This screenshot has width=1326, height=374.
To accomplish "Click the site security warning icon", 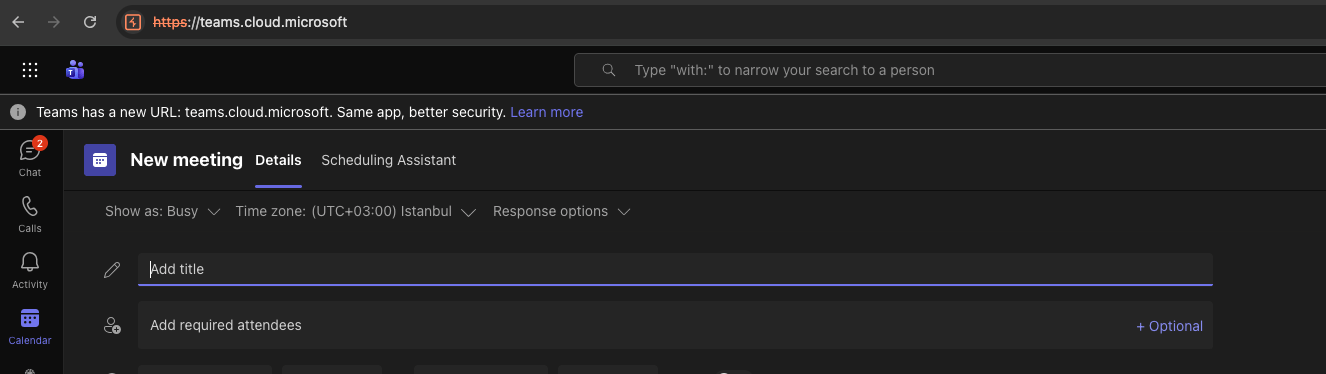I will [133, 21].
